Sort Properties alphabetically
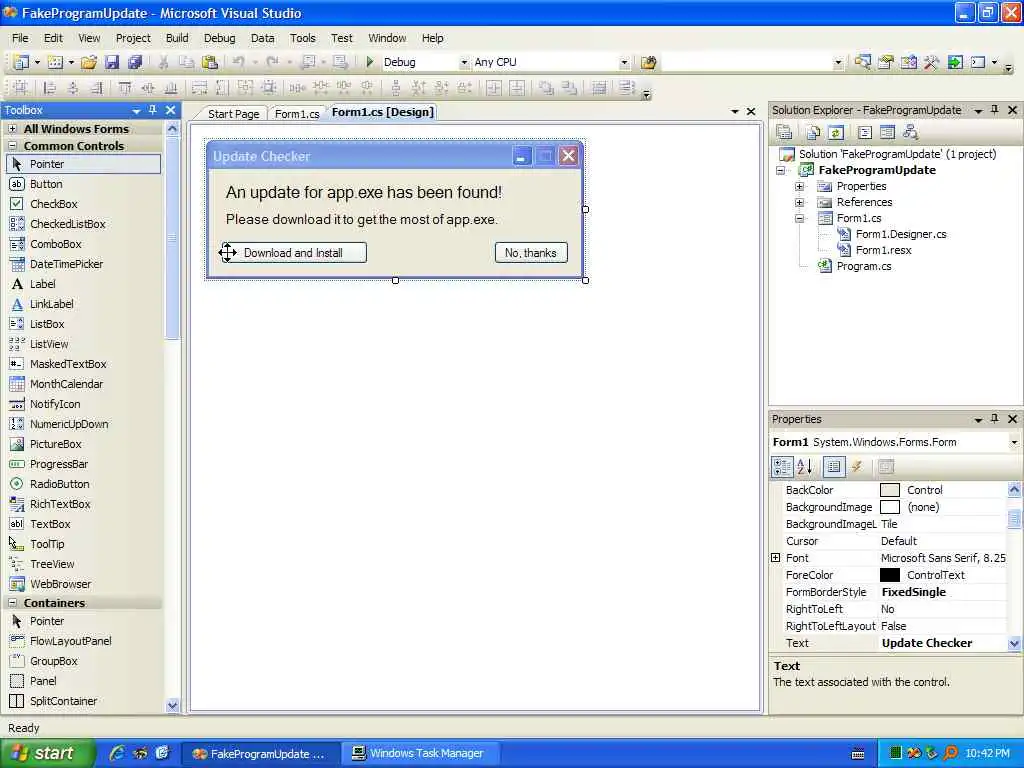The height and width of the screenshot is (768, 1024). (805, 466)
